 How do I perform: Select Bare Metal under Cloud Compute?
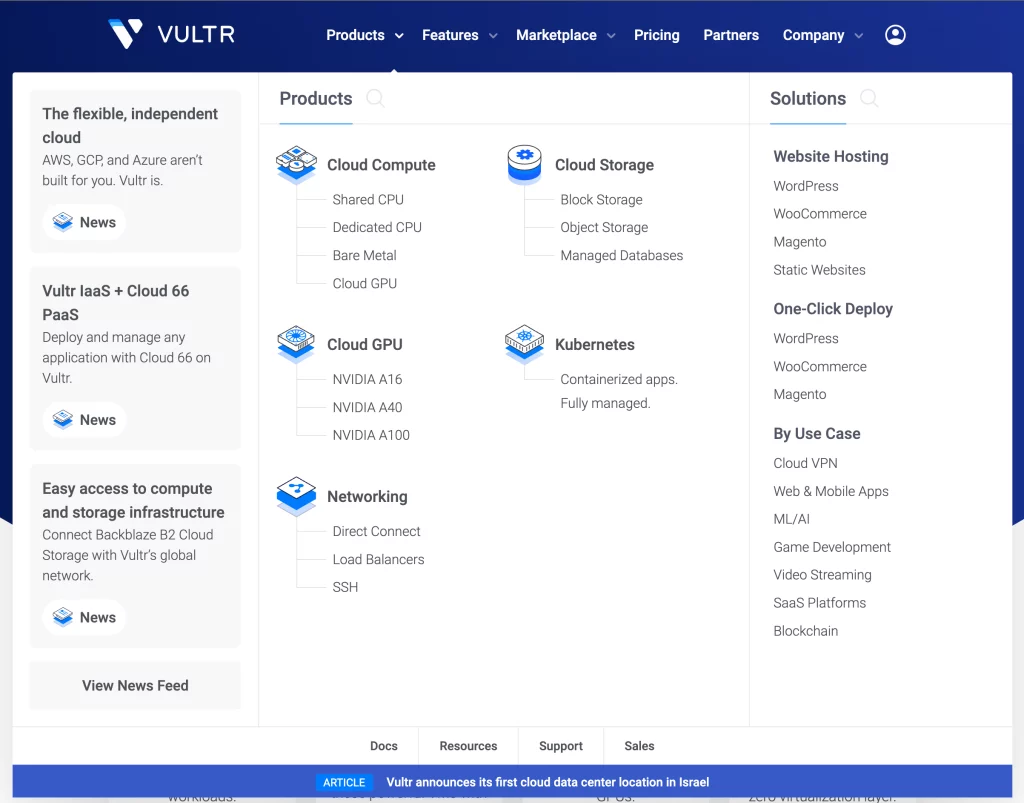pos(364,255)
